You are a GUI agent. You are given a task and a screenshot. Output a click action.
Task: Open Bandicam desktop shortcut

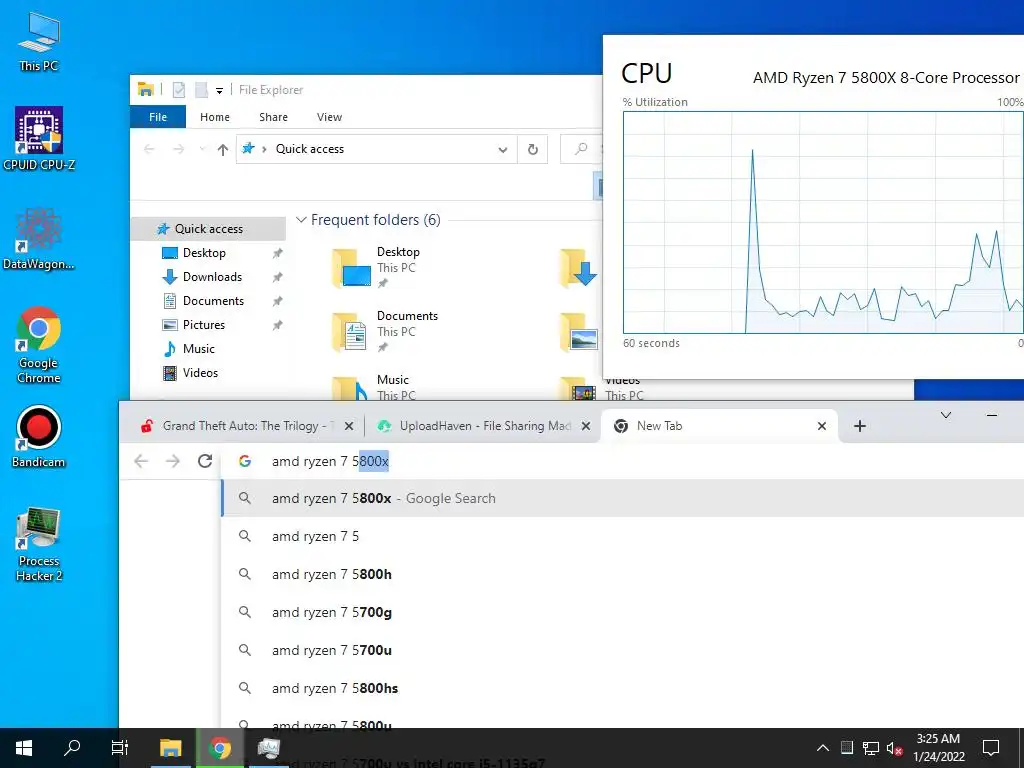point(39,436)
